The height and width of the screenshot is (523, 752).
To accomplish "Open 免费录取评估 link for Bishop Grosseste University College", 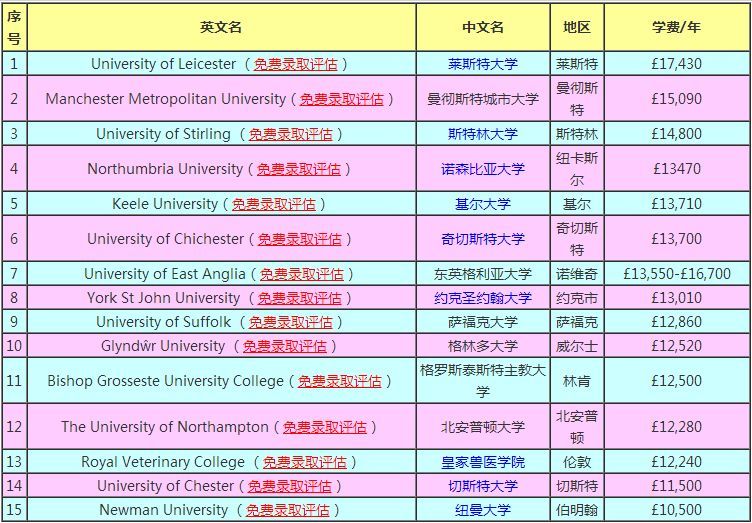I will click(340, 381).
